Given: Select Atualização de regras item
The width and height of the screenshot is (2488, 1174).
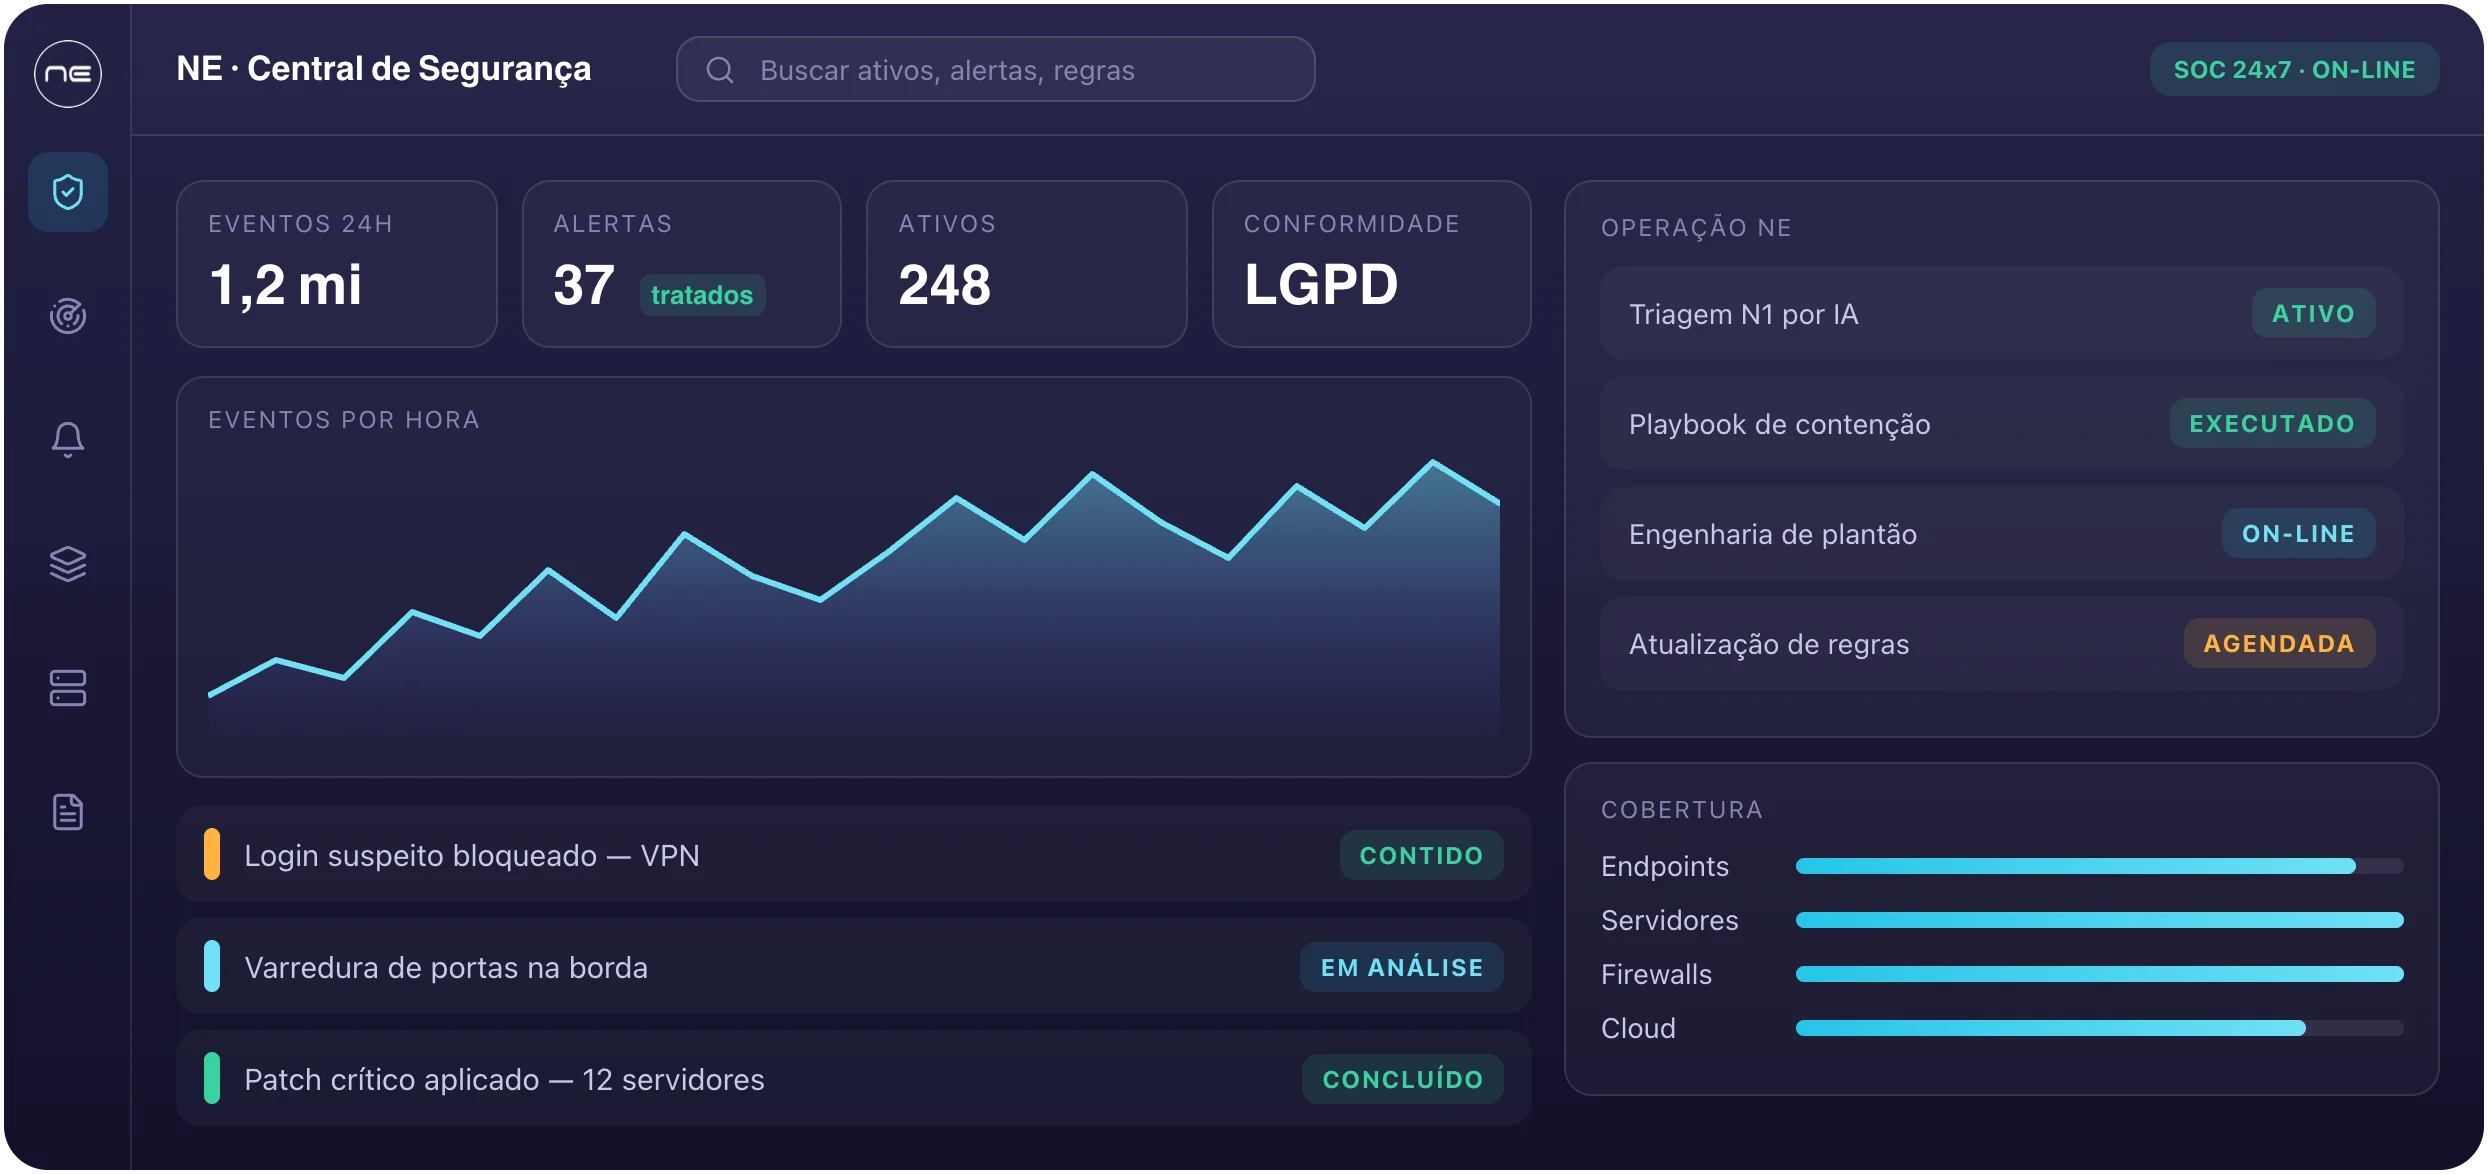Looking at the screenshot, I should click(x=2002, y=644).
